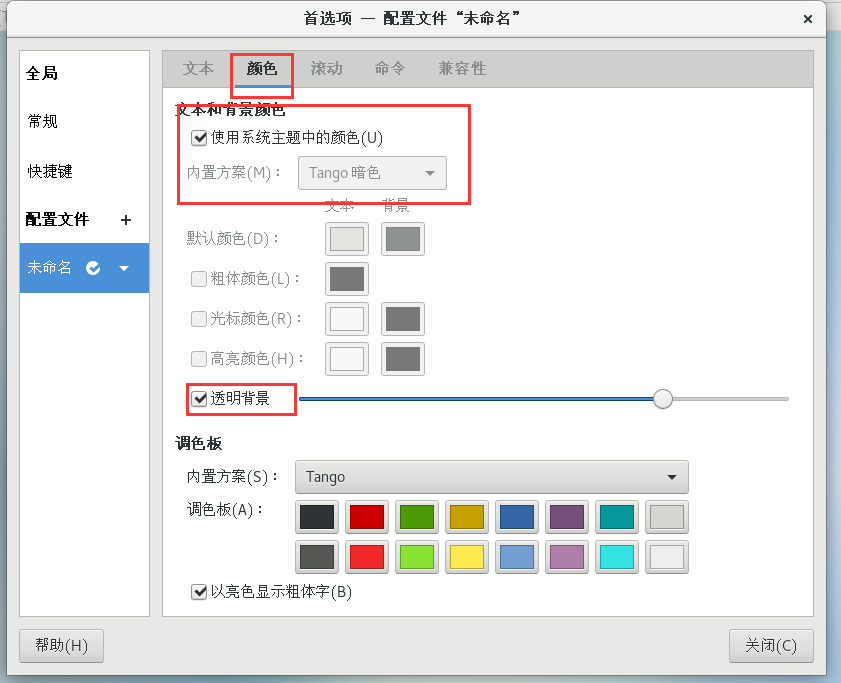This screenshot has width=841, height=683.
Task: Click the dark yellow palette swatch
Action: [x=467, y=517]
